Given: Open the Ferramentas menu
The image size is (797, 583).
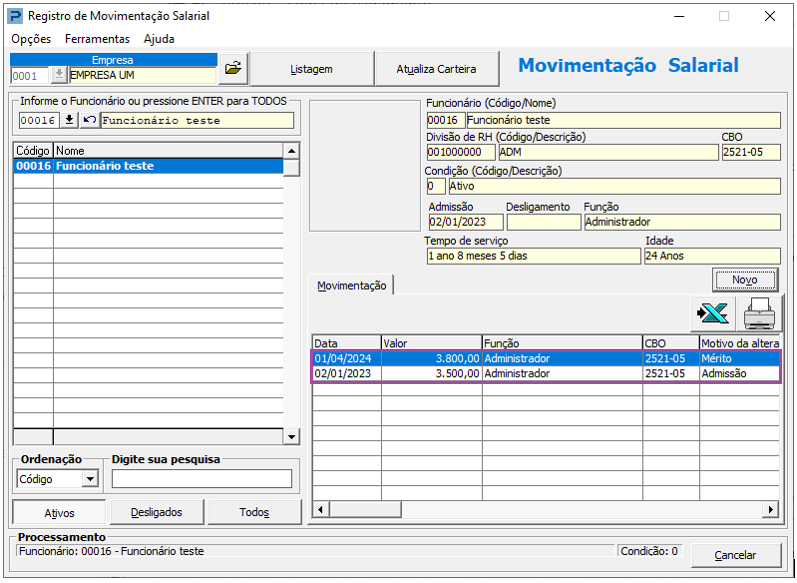Looking at the screenshot, I should 97,39.
